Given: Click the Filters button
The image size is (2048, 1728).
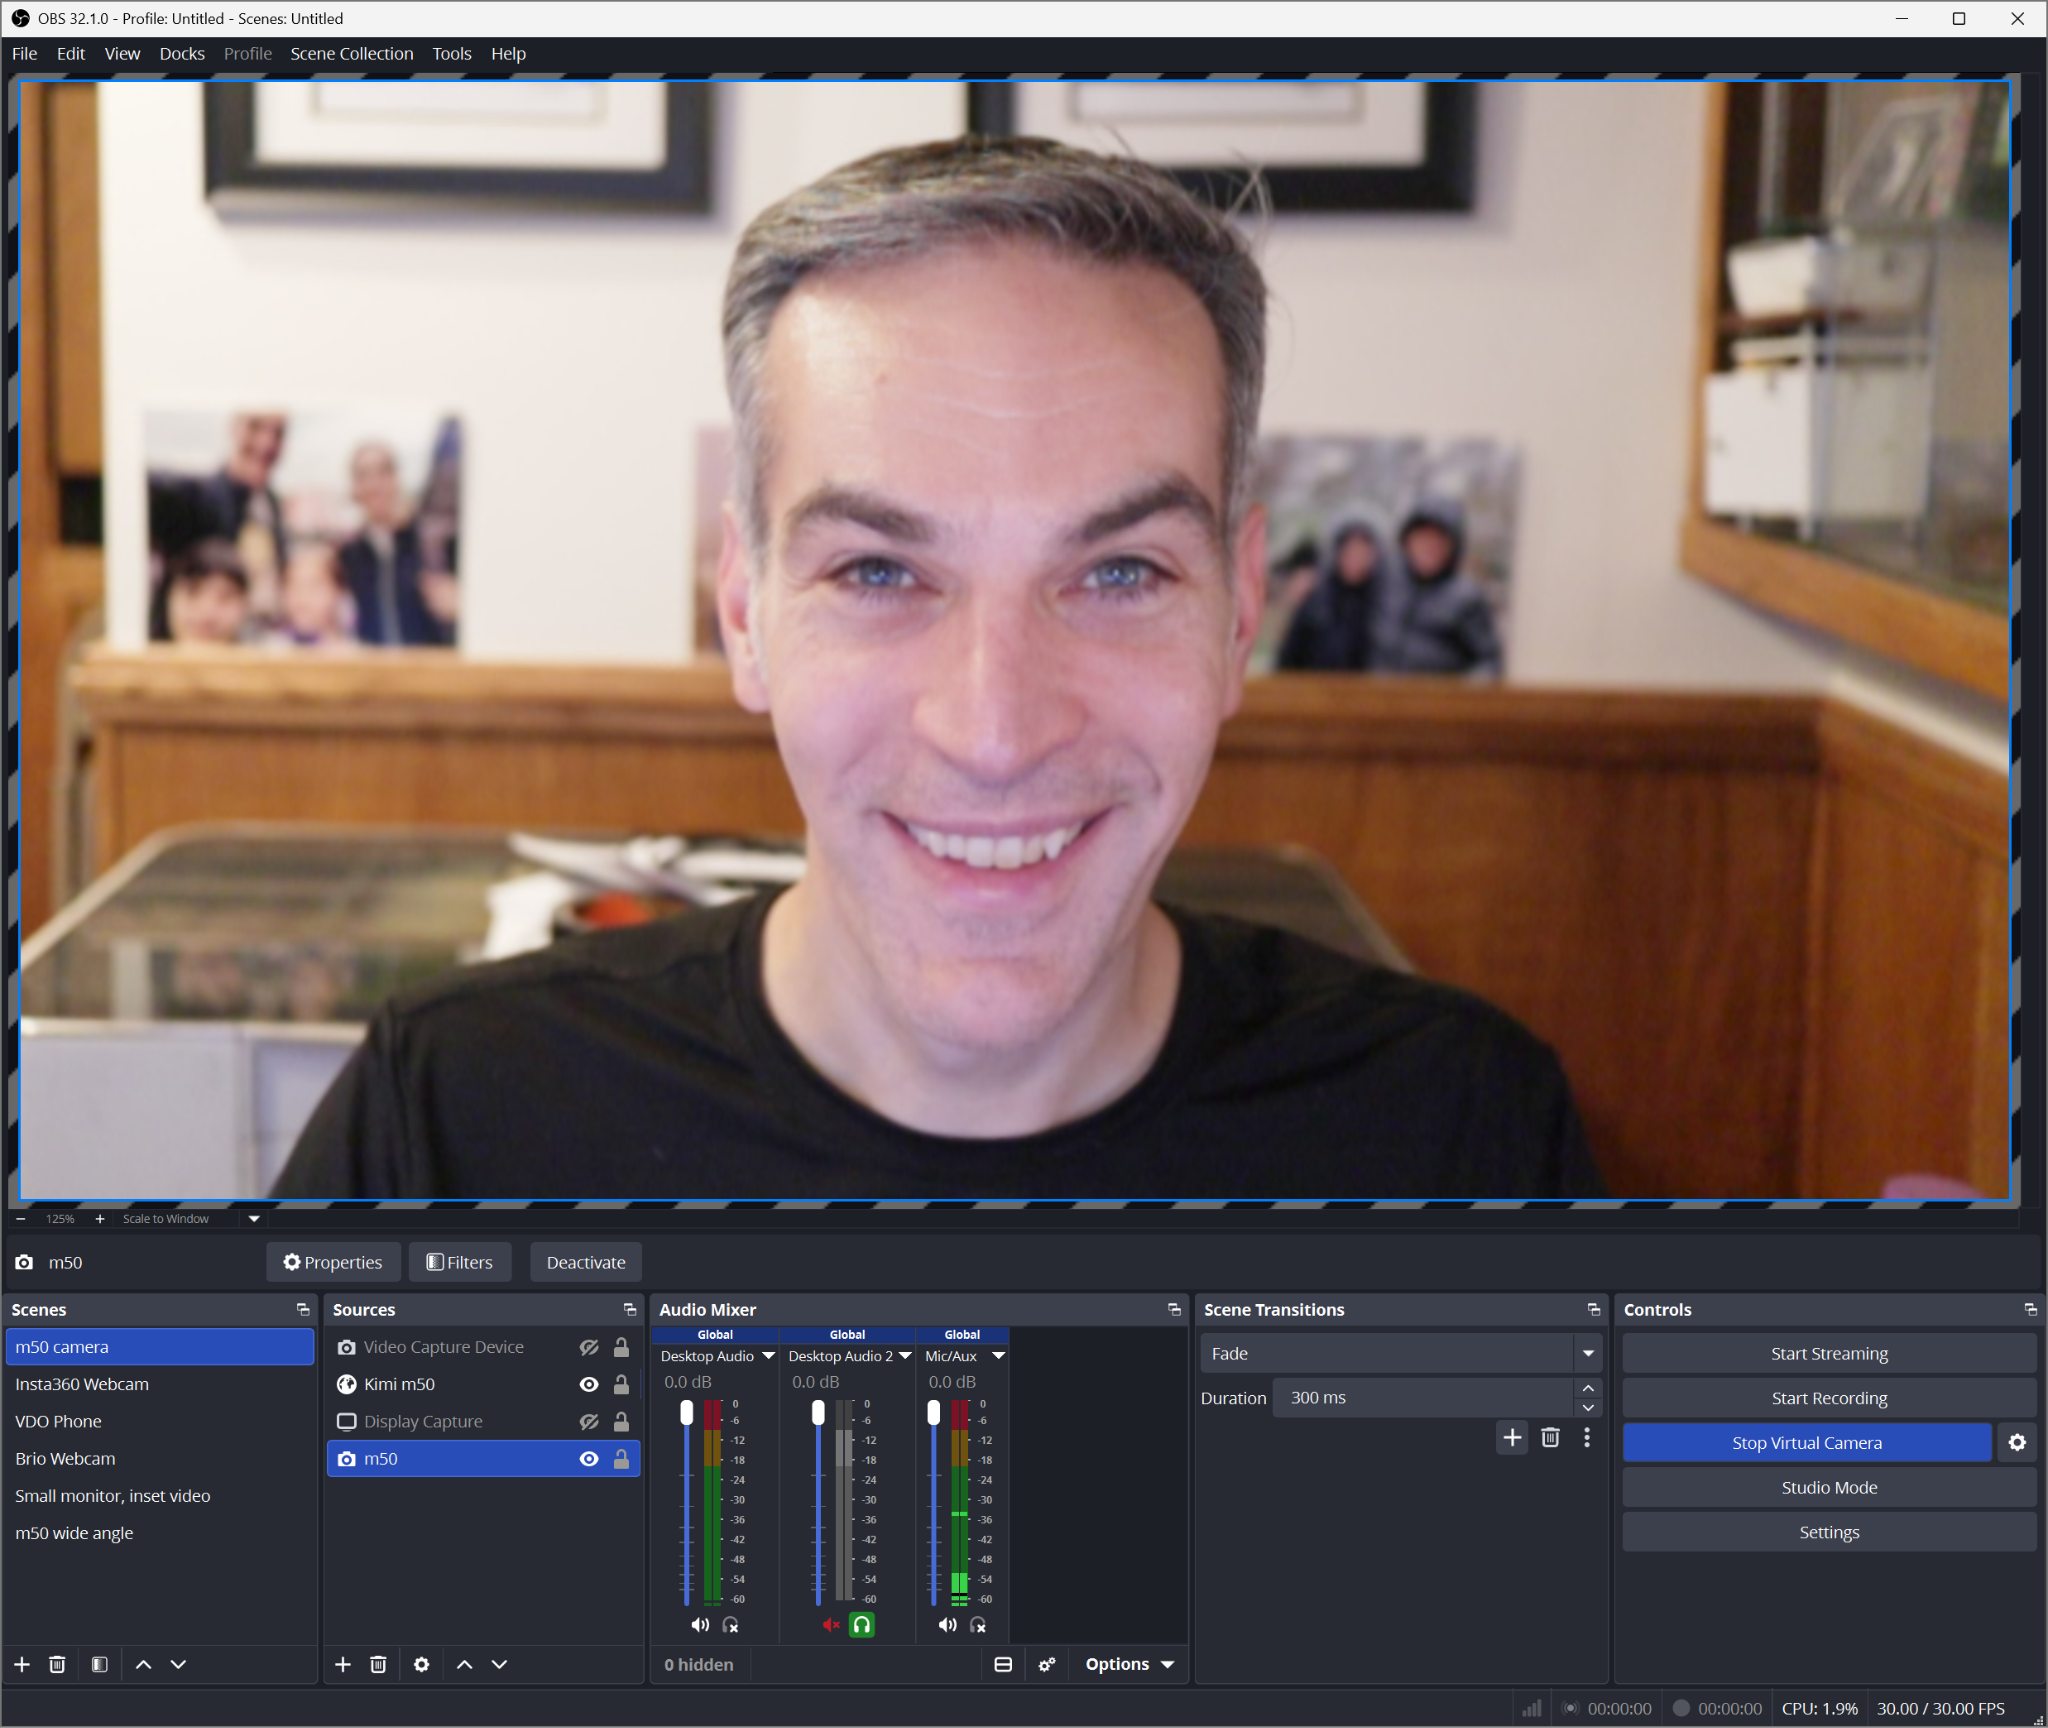Looking at the screenshot, I should pos(459,1262).
